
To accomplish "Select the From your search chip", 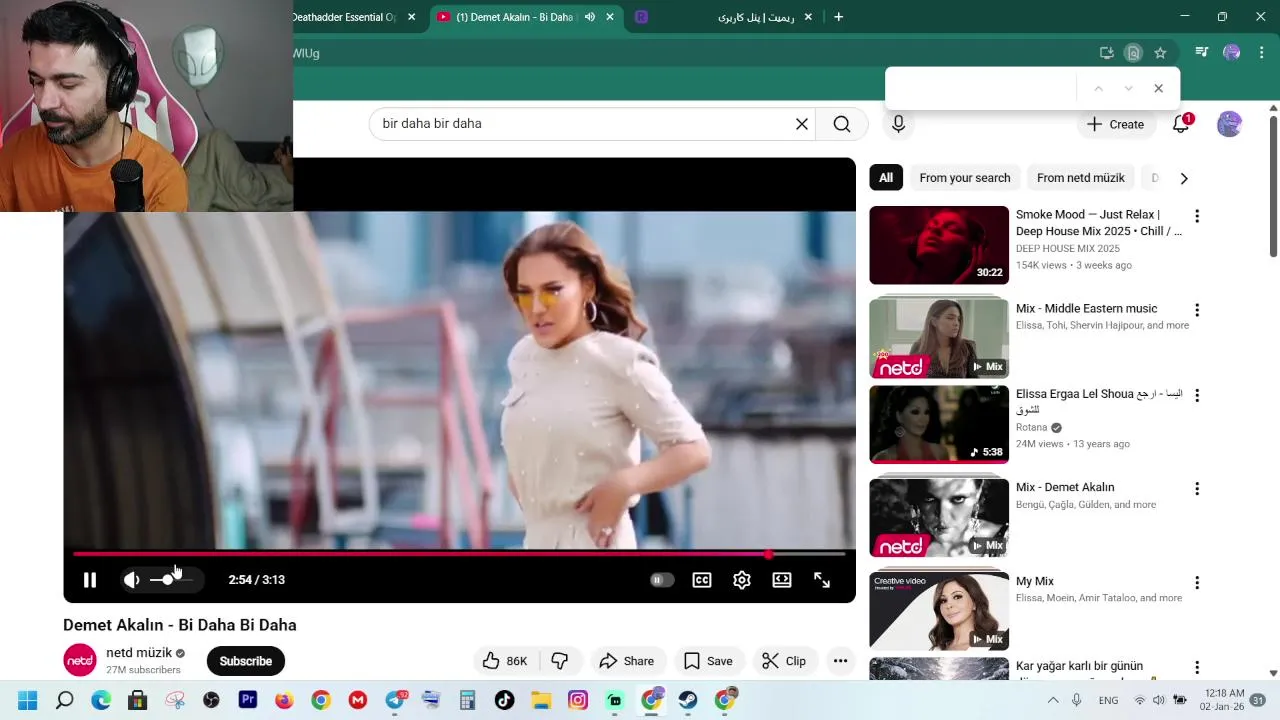I will [x=965, y=178].
